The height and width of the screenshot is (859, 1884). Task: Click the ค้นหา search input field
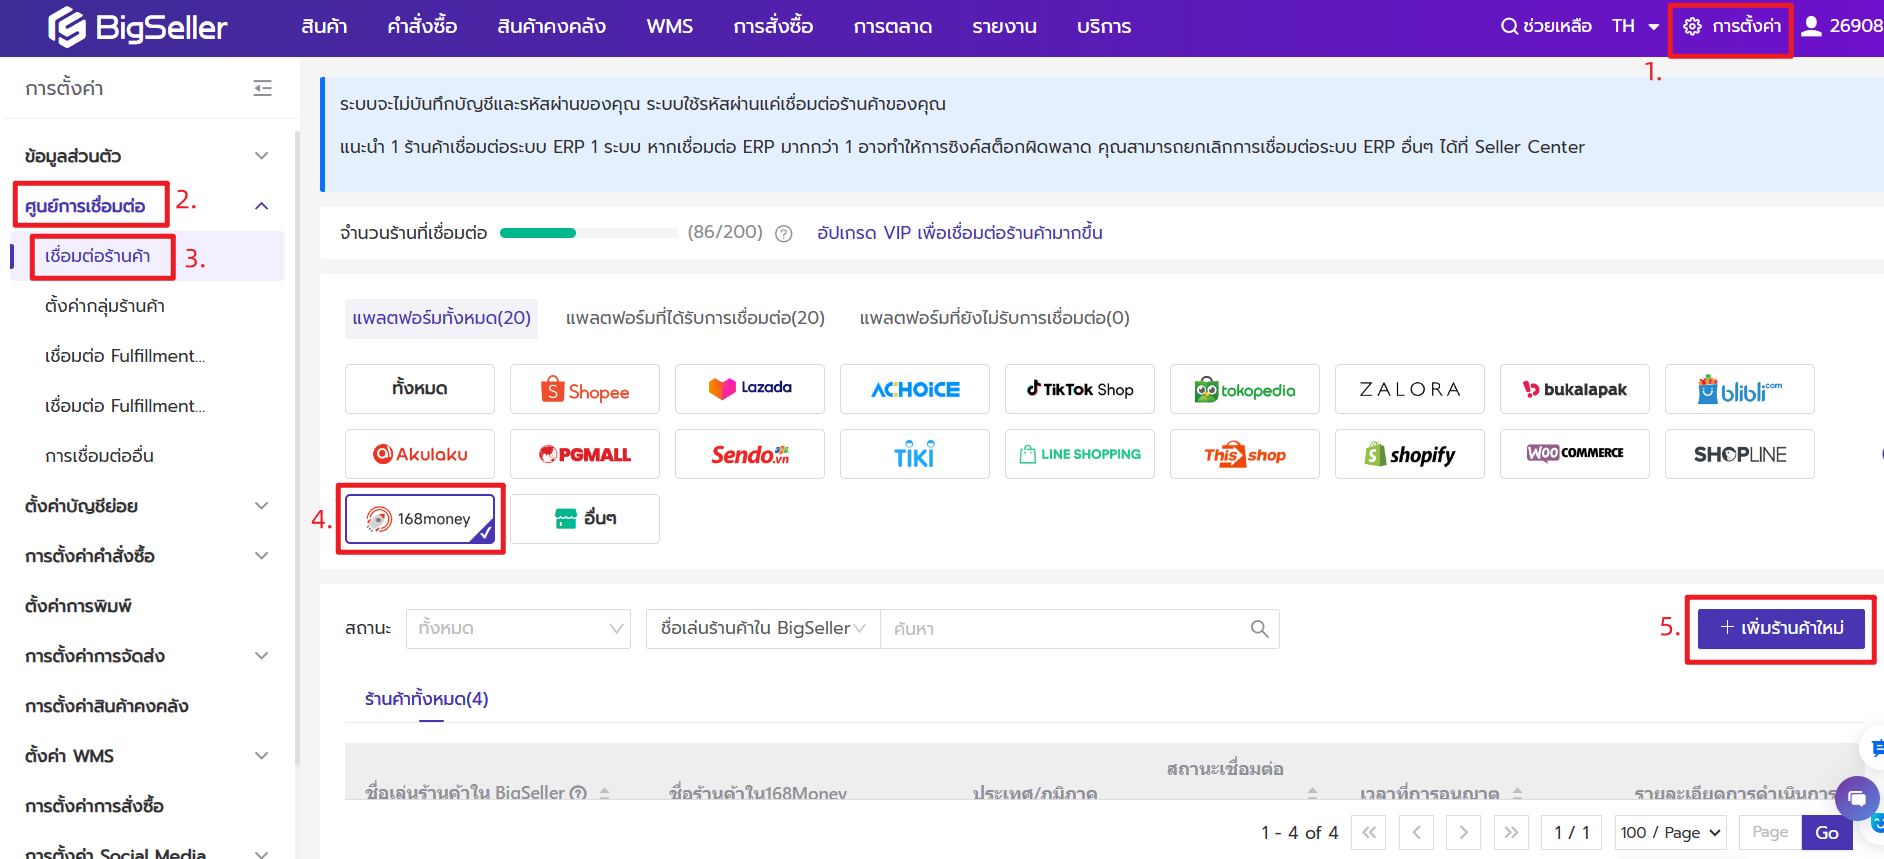point(1080,629)
